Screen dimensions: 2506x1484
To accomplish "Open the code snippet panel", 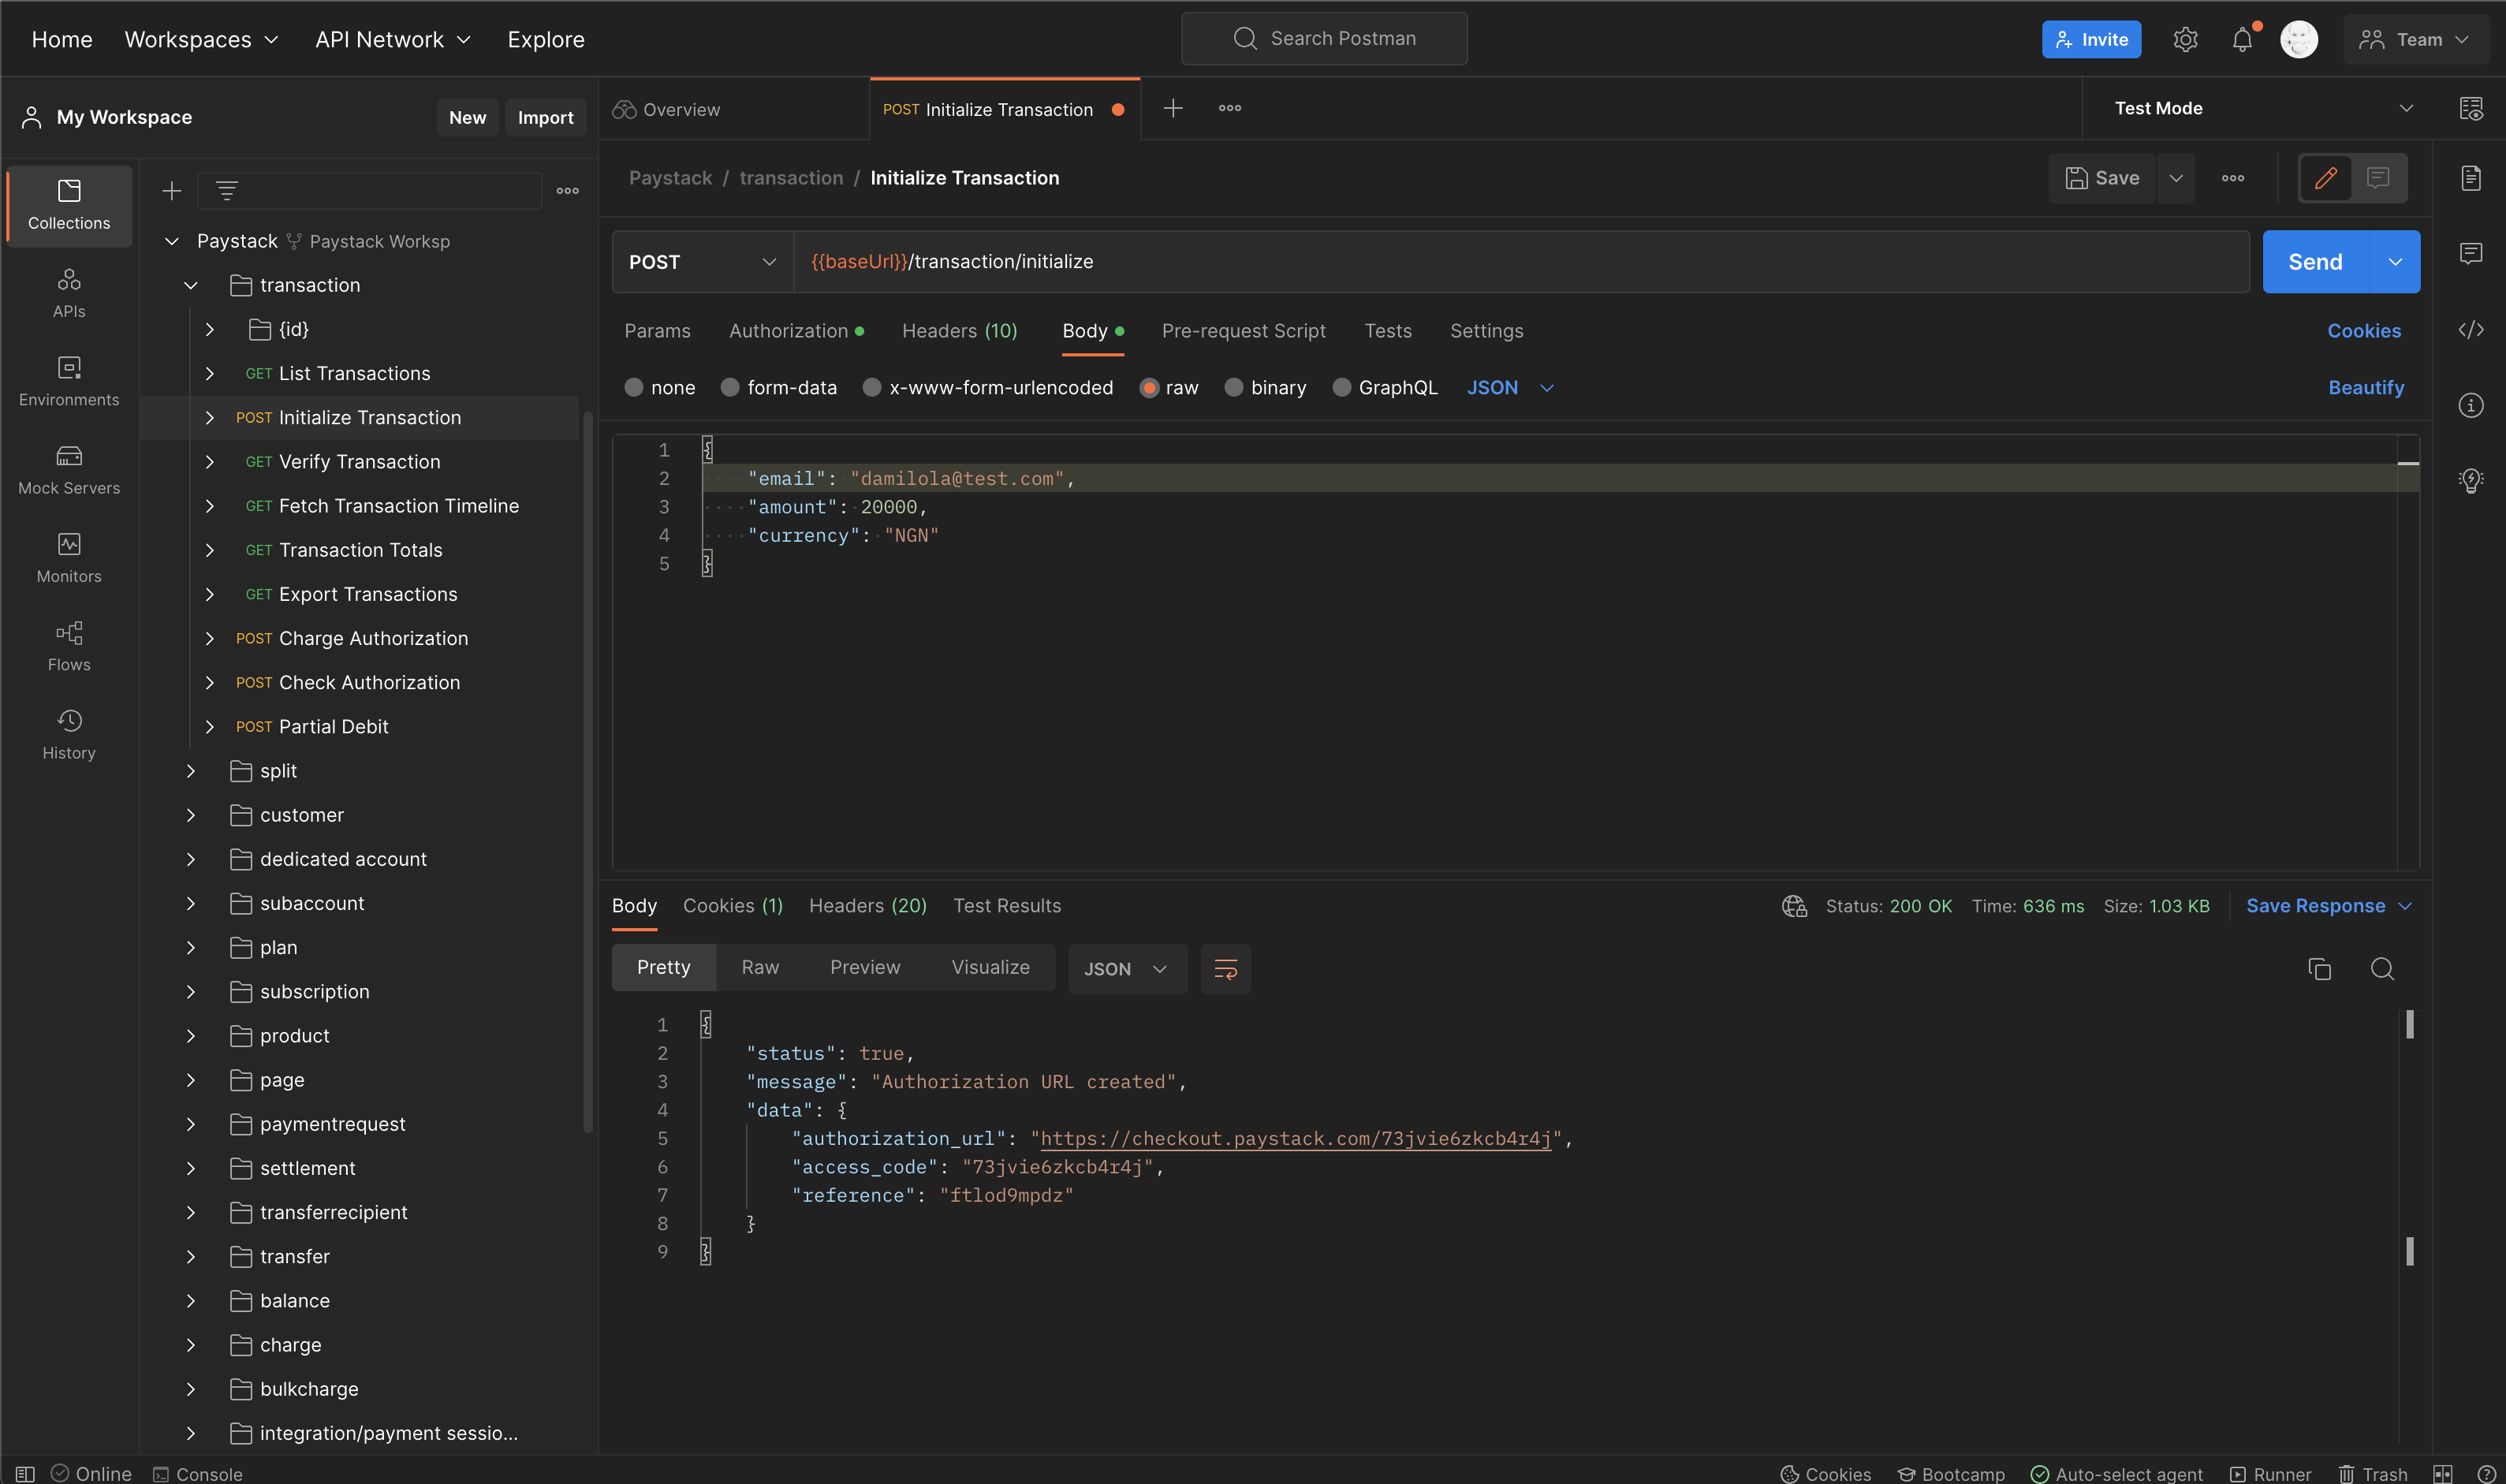I will (2470, 329).
